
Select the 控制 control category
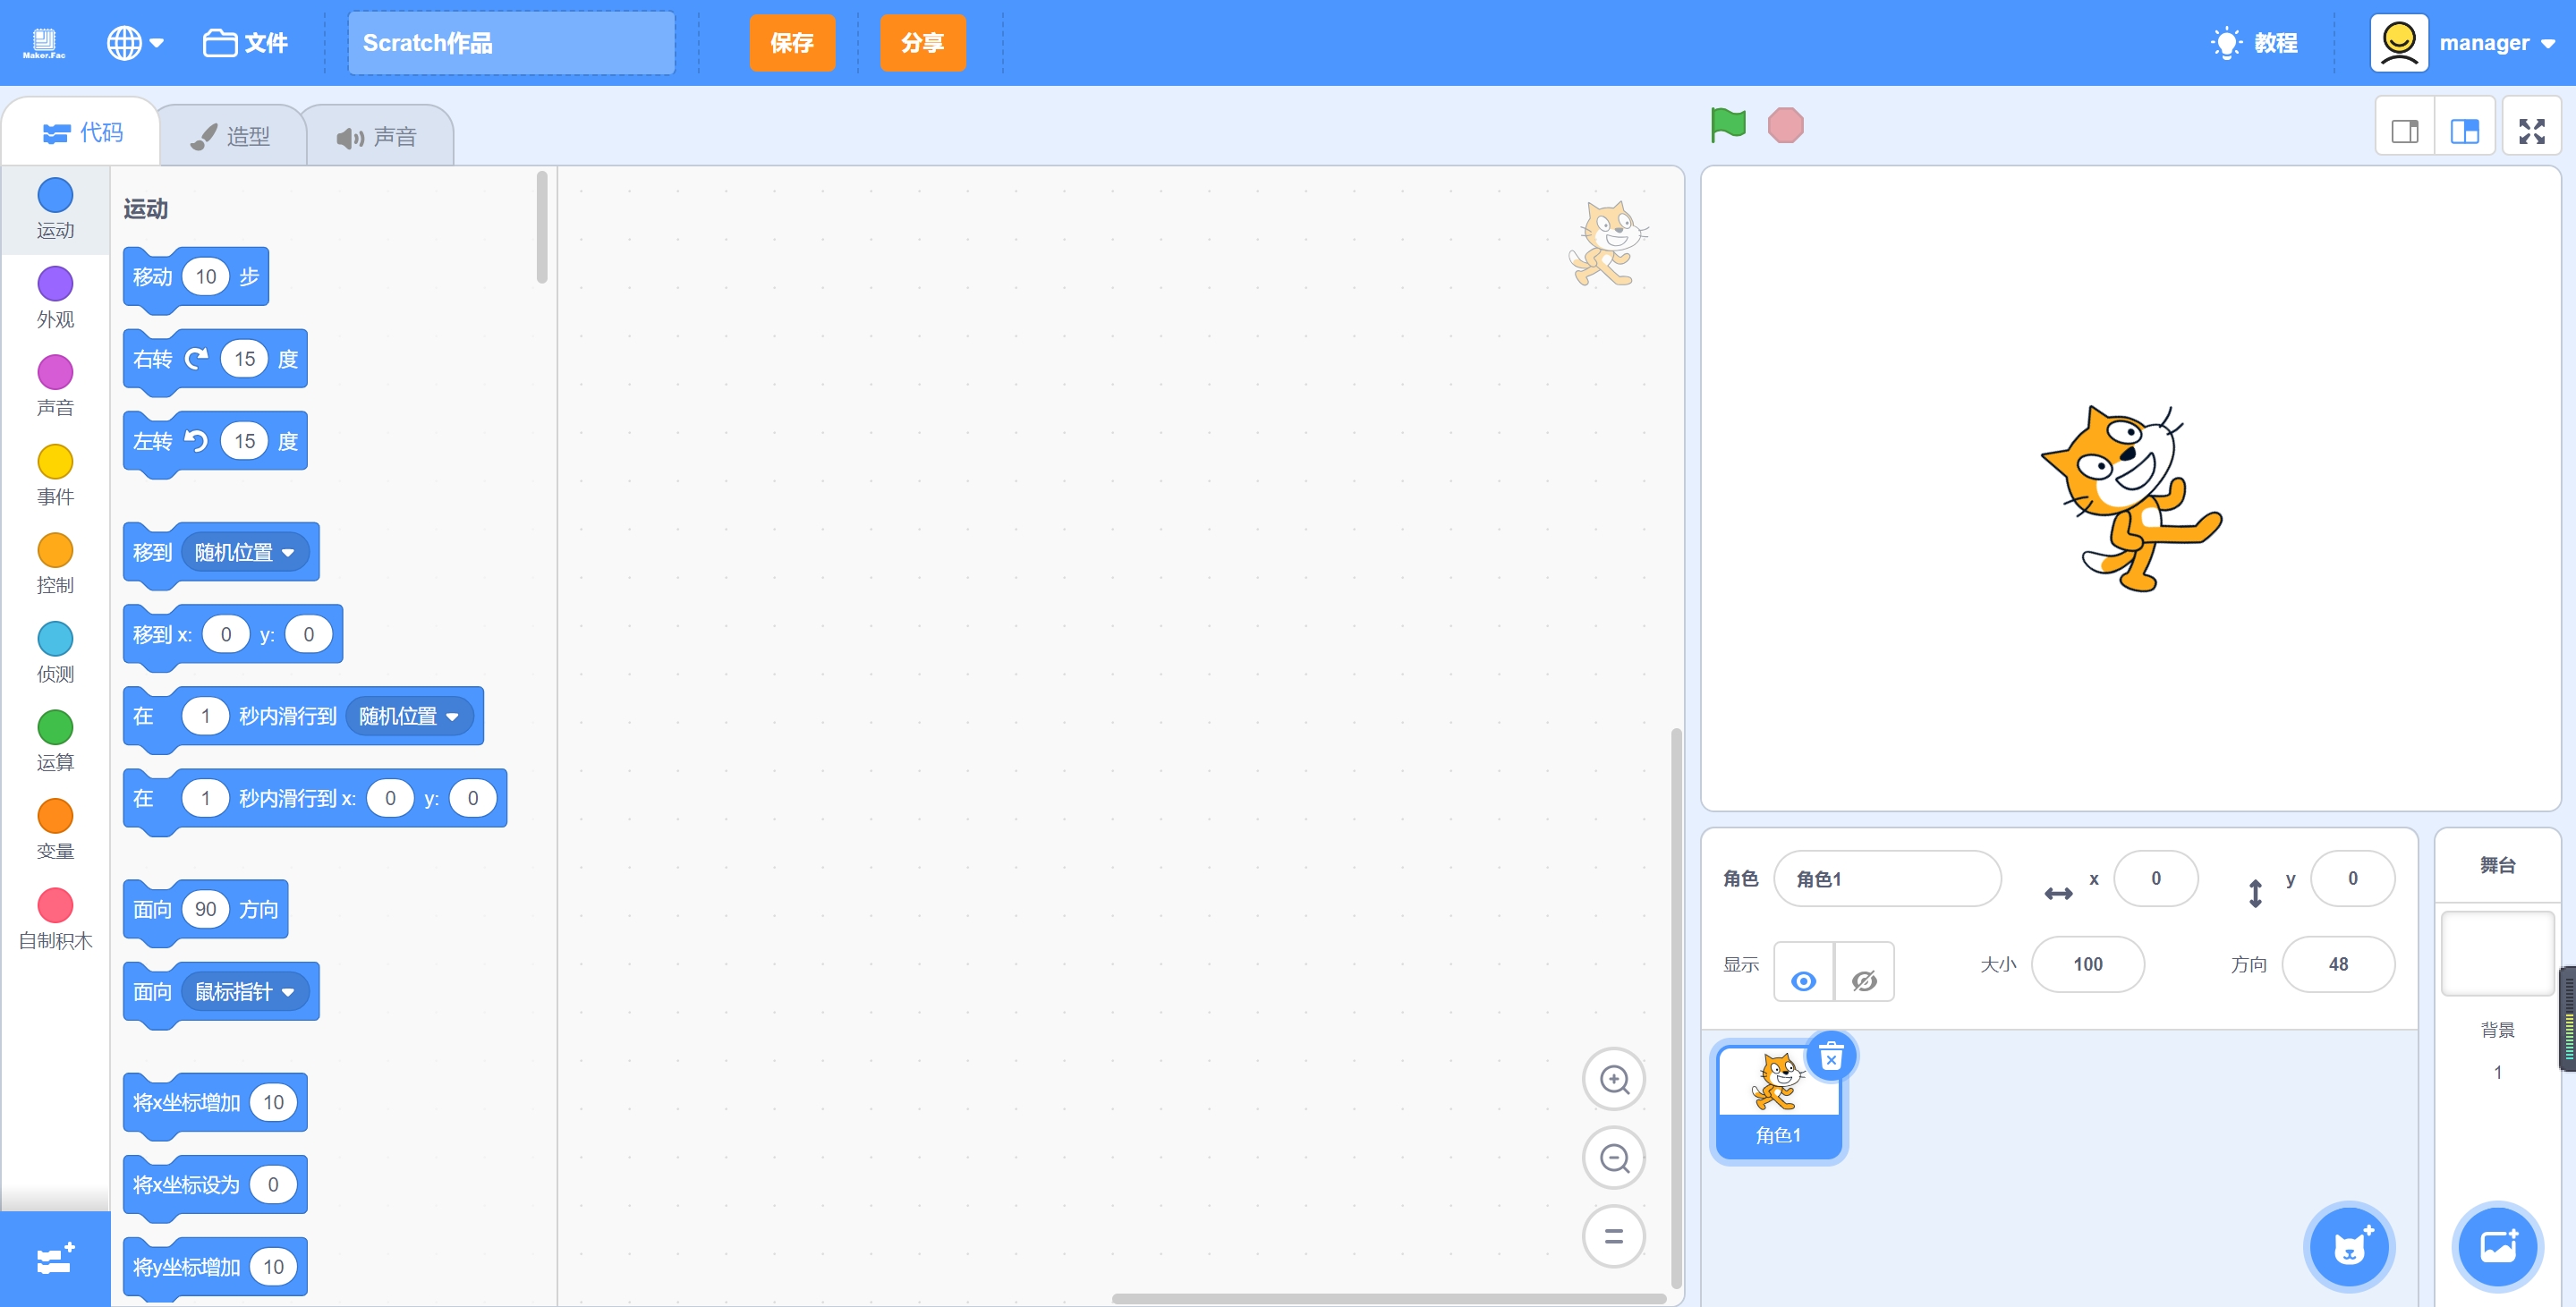[x=55, y=564]
